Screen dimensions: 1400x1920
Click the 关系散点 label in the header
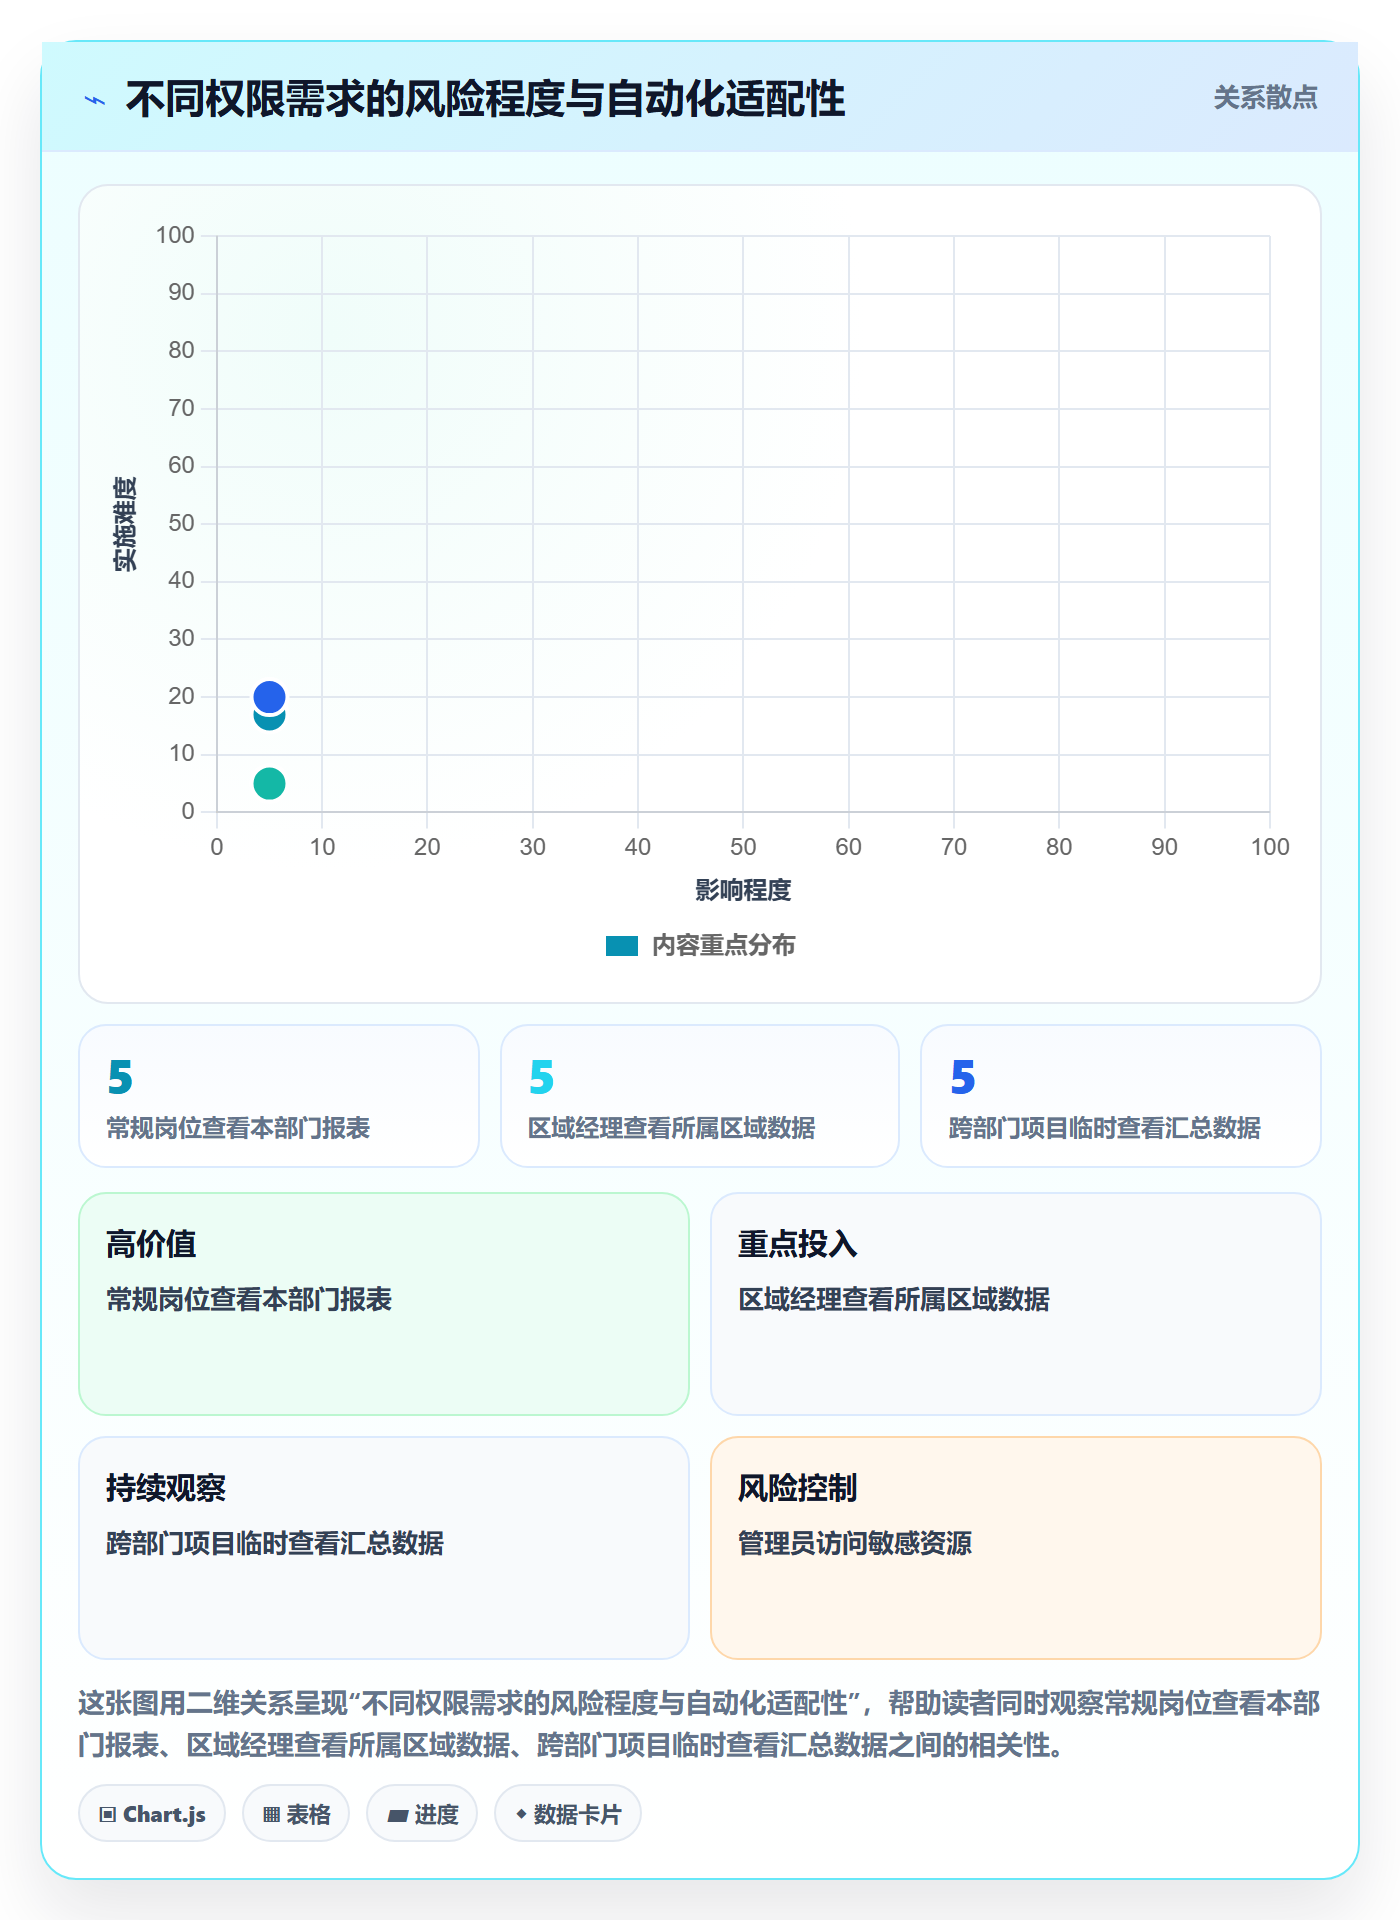point(1265,98)
